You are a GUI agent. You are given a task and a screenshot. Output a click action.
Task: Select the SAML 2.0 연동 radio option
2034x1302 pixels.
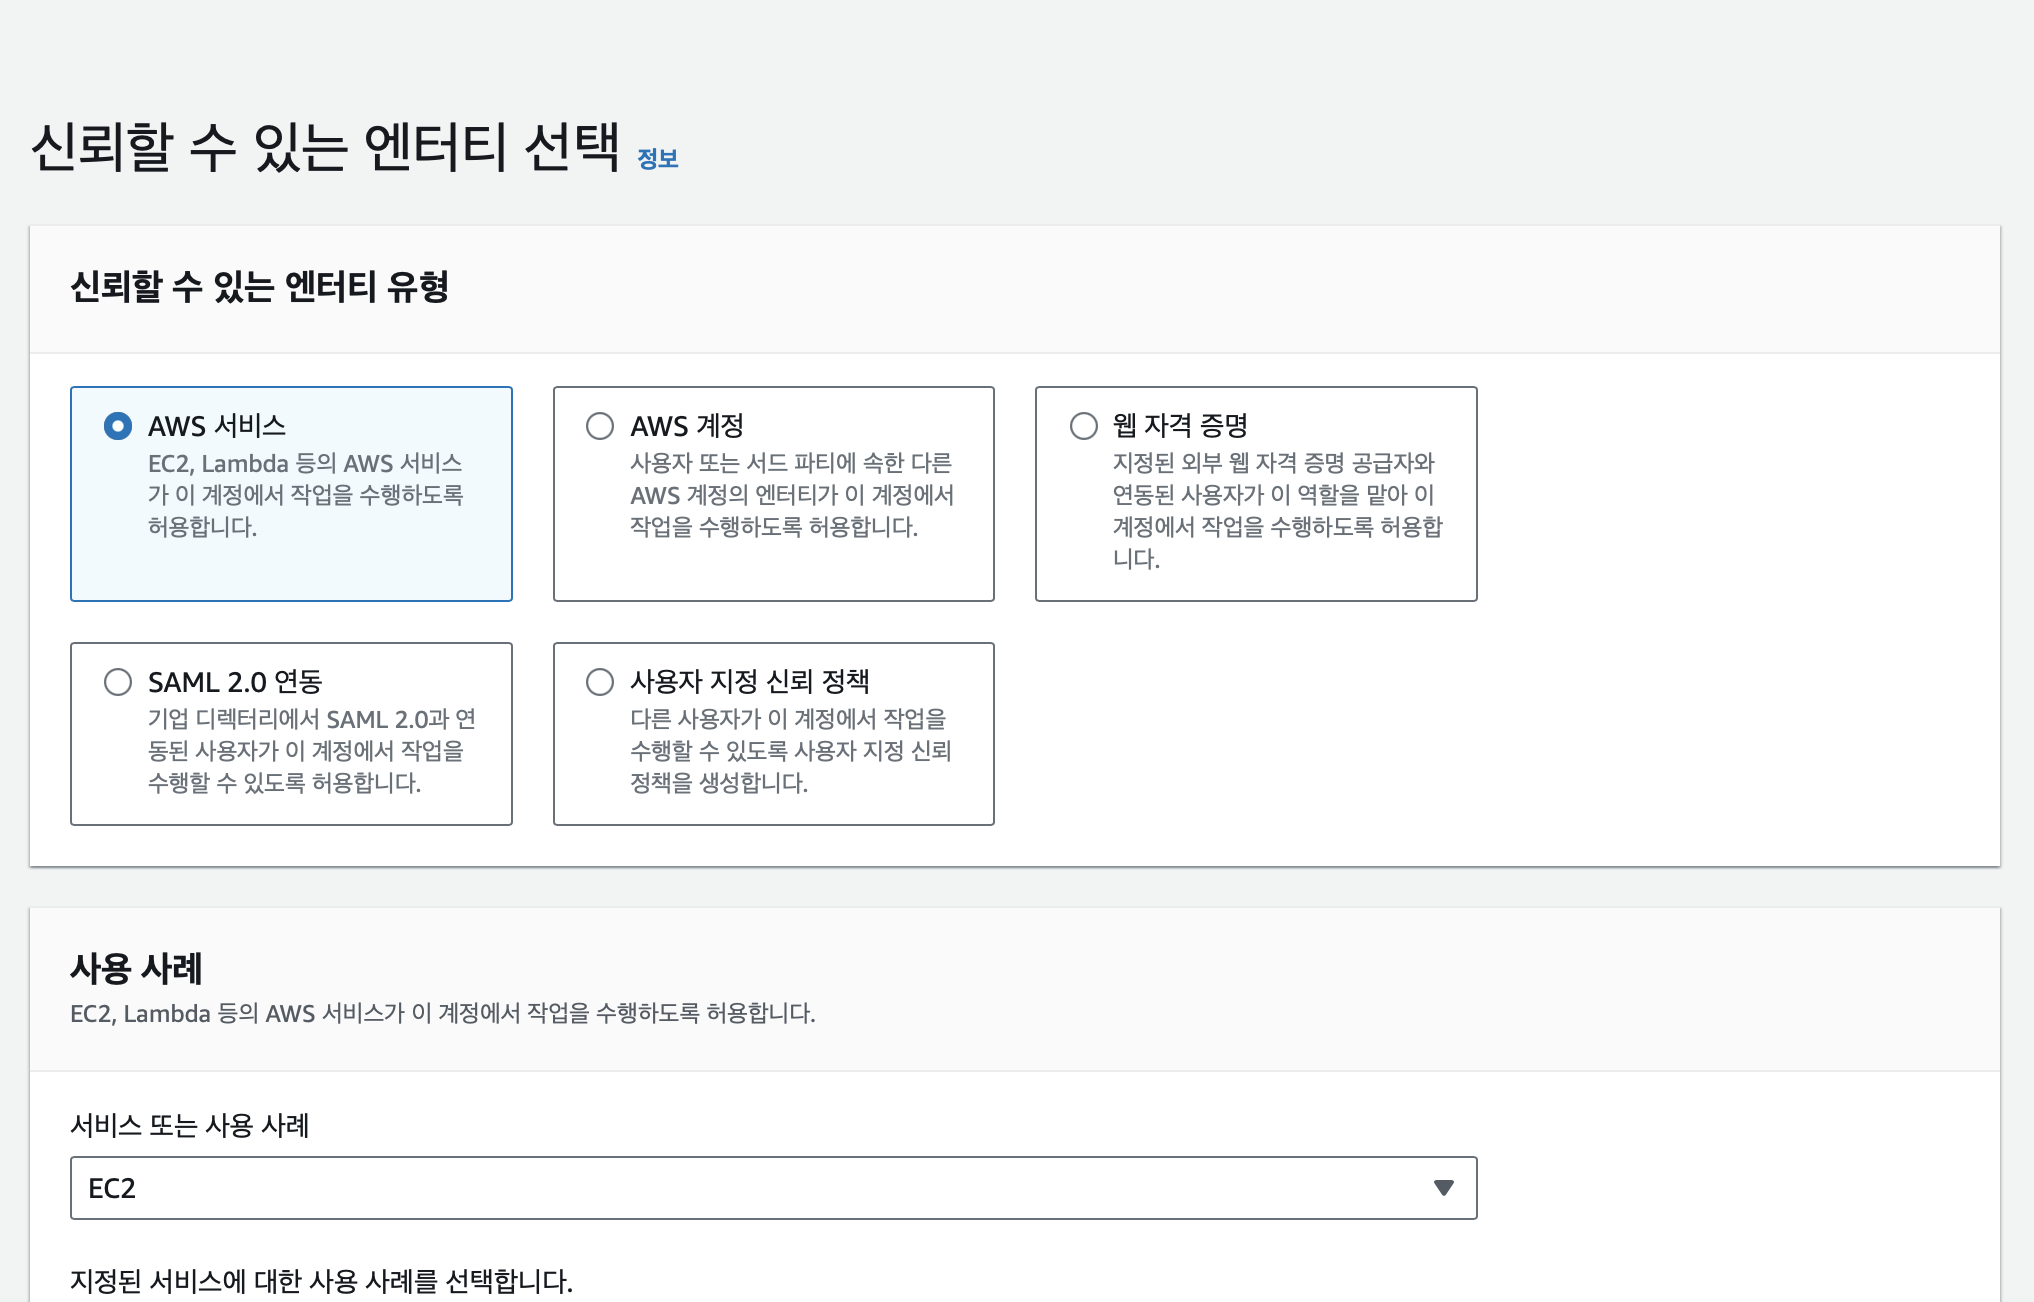(x=118, y=682)
